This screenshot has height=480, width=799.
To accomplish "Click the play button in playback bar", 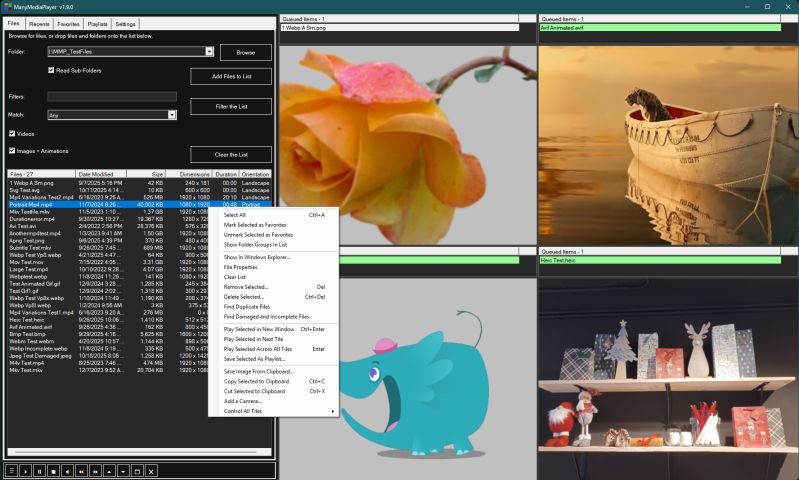I will [25, 471].
